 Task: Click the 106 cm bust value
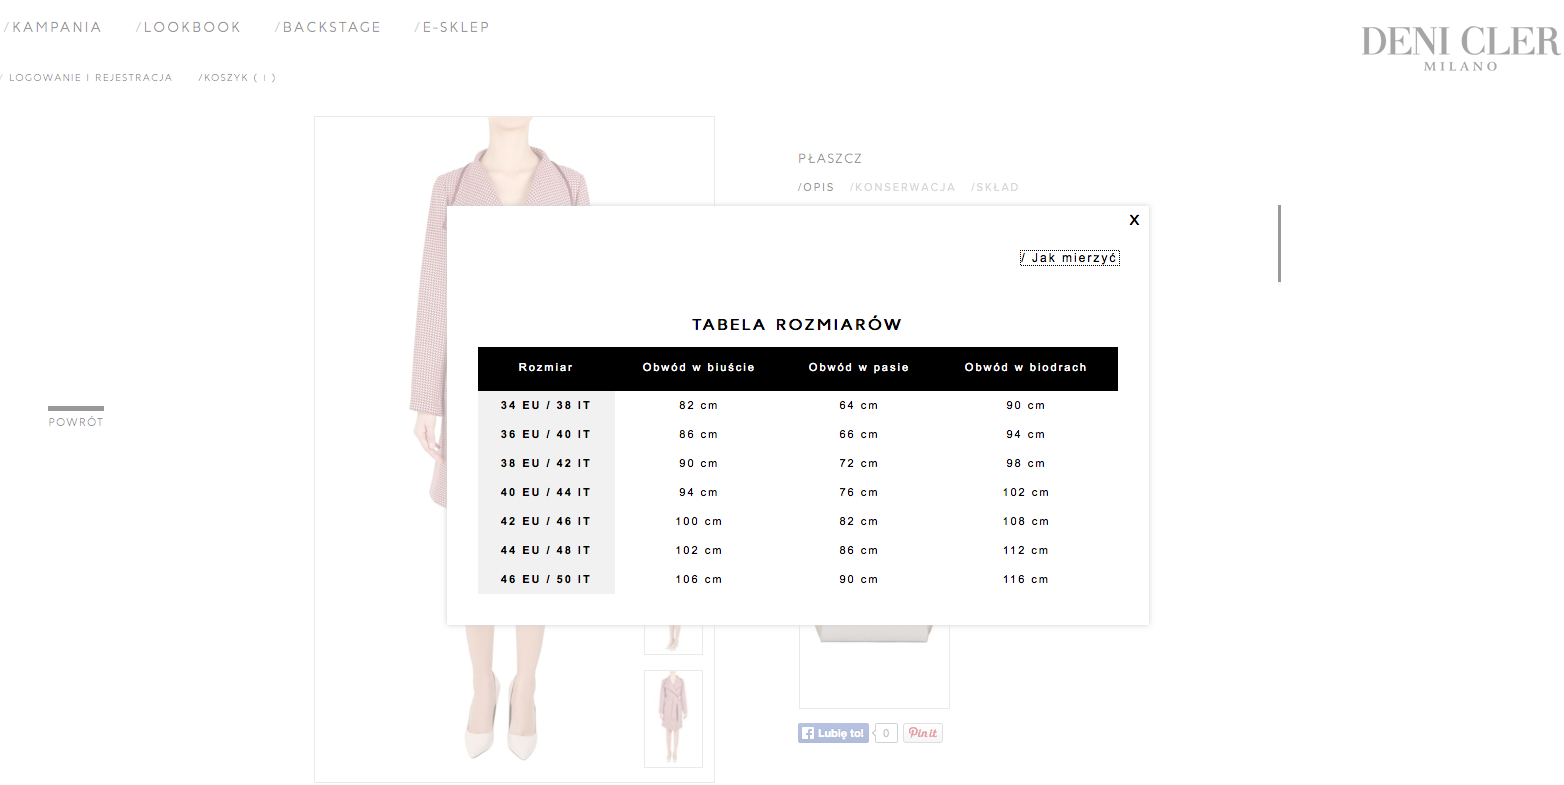(x=699, y=579)
